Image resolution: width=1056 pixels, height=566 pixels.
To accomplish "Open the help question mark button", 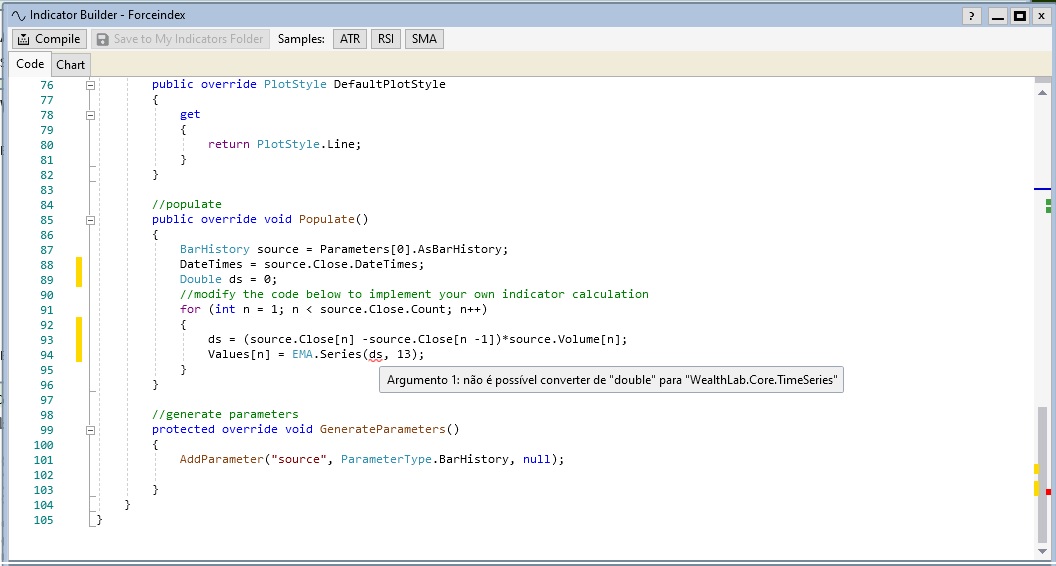I will (x=970, y=15).
